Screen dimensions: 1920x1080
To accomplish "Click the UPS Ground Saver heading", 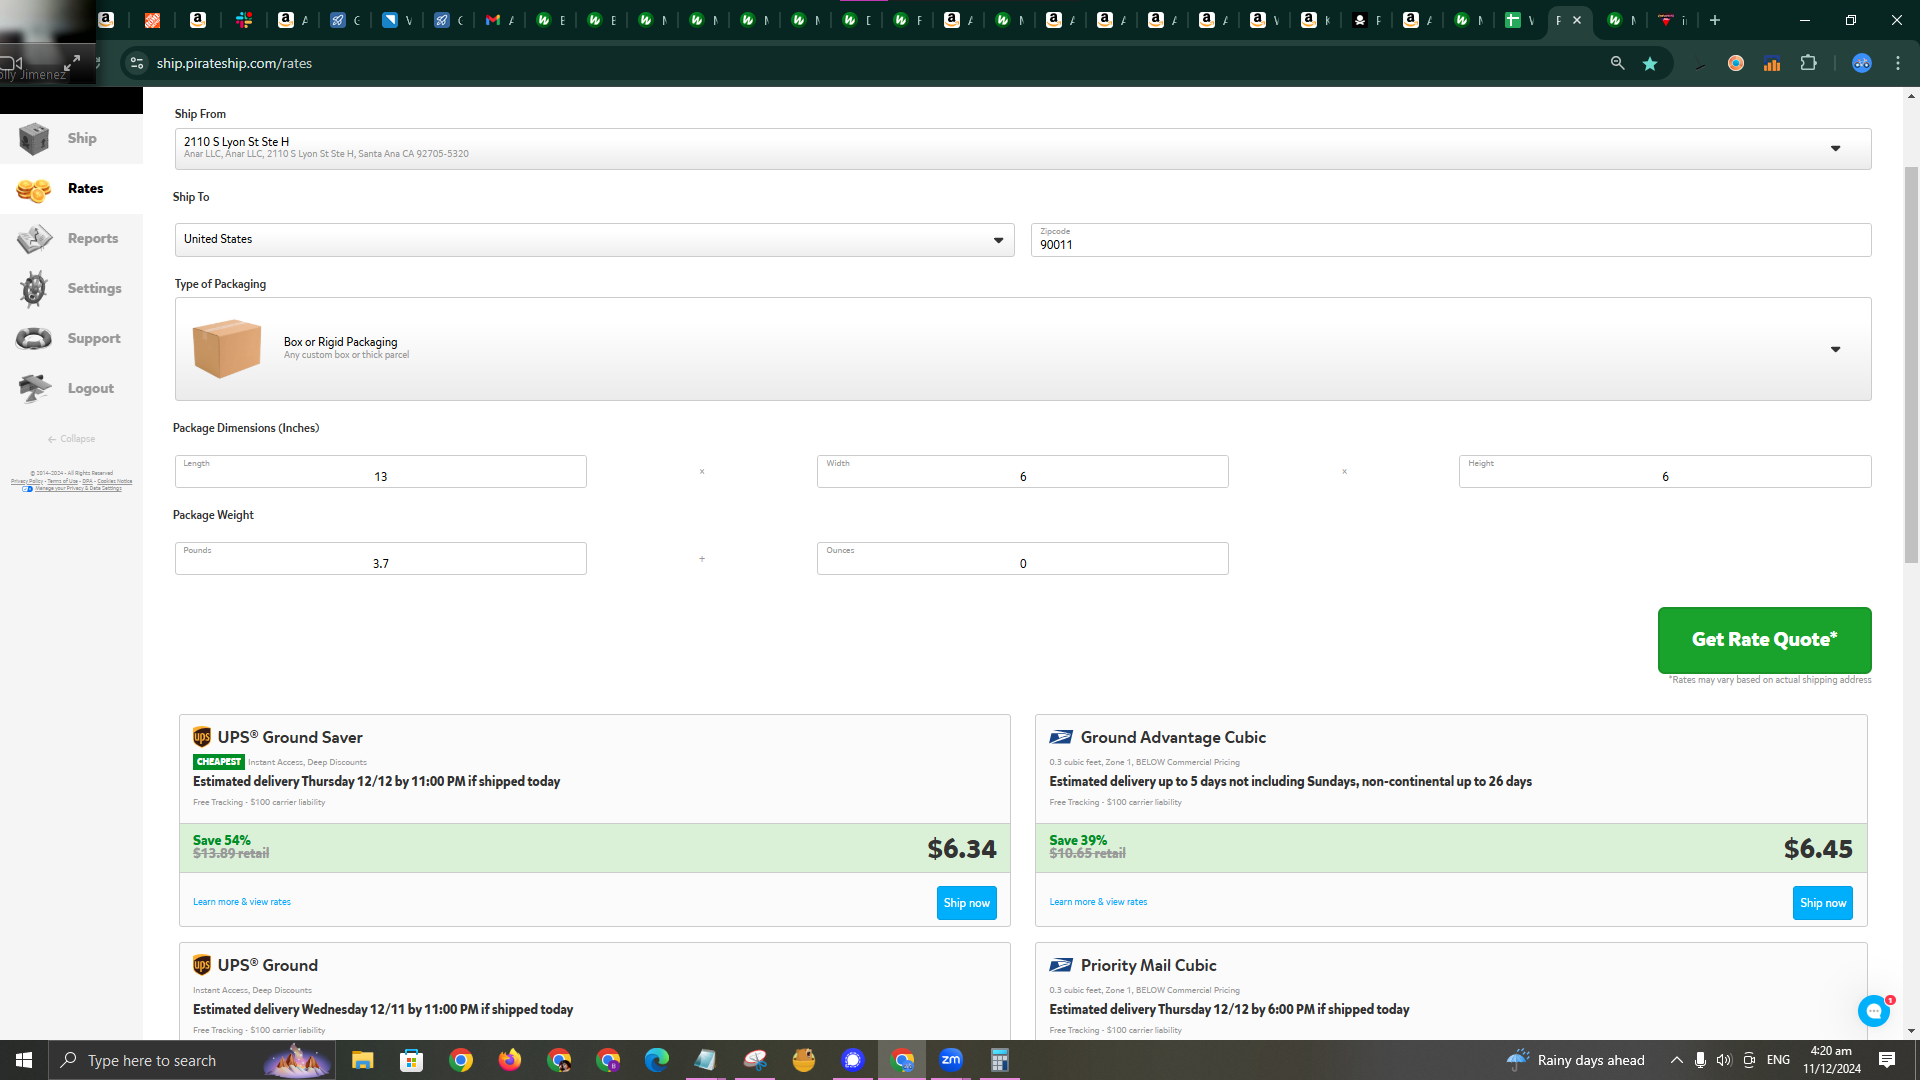I will click(290, 738).
